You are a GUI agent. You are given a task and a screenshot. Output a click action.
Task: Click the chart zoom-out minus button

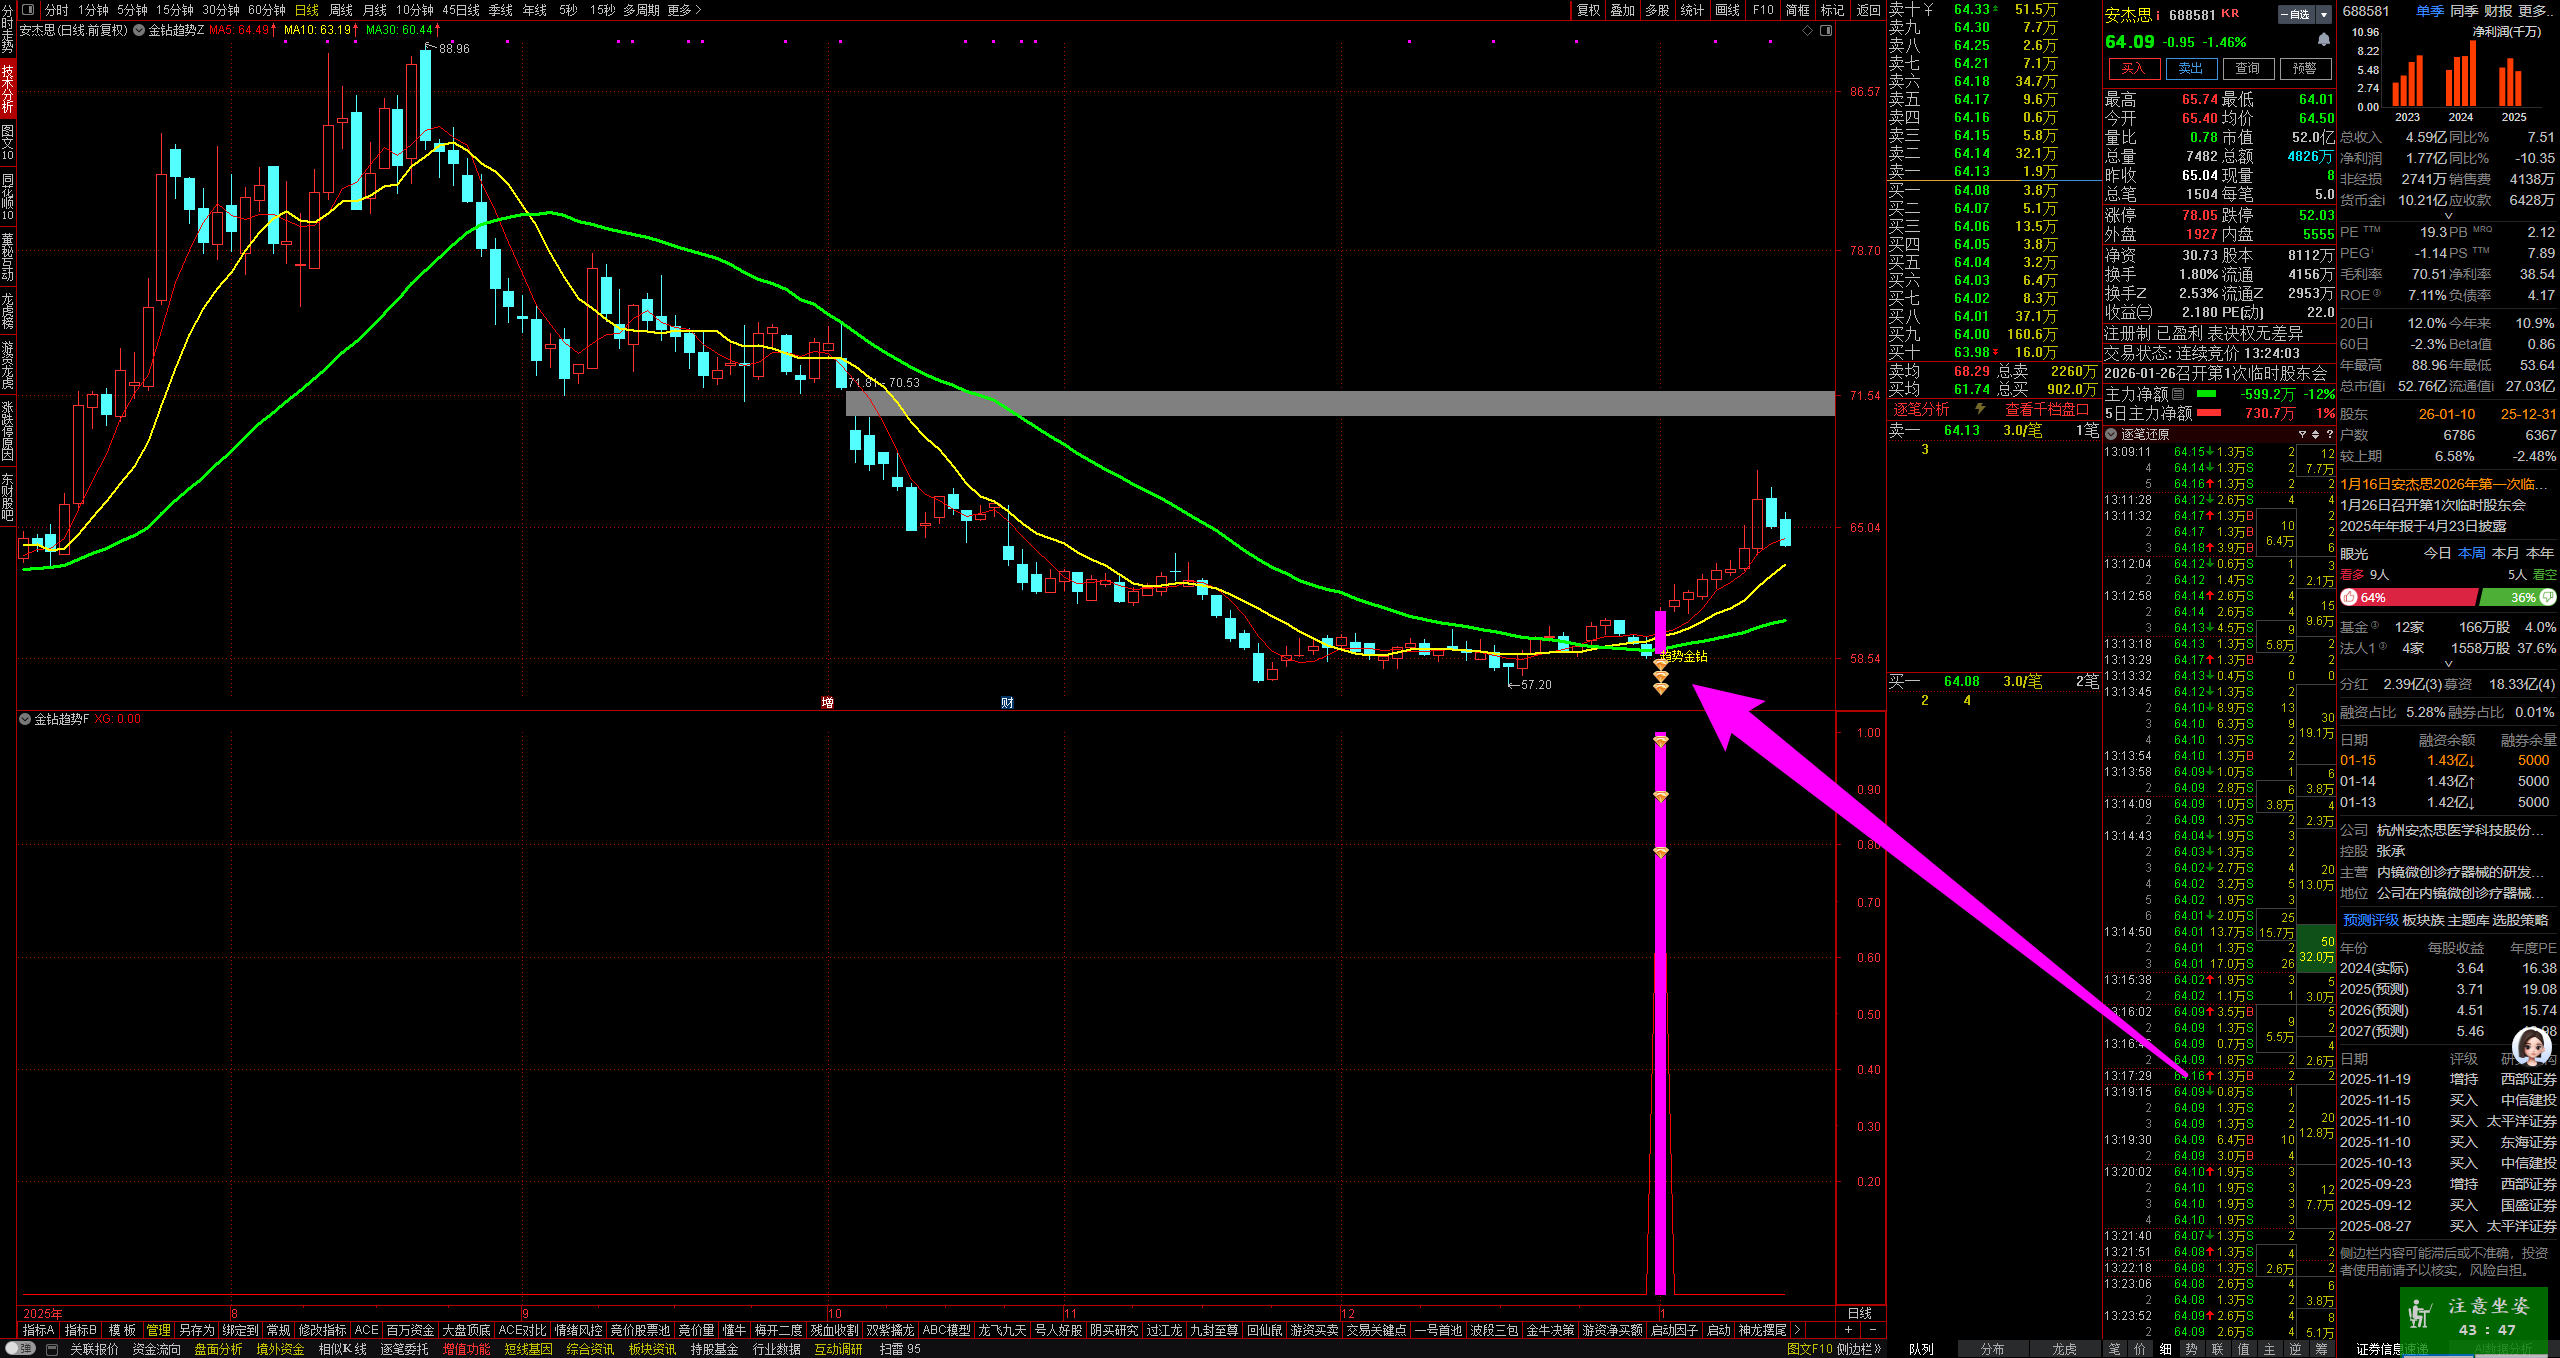point(1872,1330)
